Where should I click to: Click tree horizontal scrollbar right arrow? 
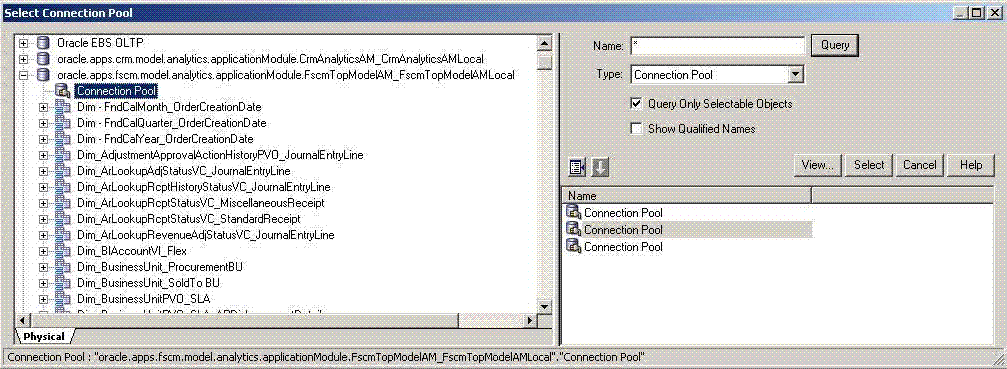coord(530,321)
